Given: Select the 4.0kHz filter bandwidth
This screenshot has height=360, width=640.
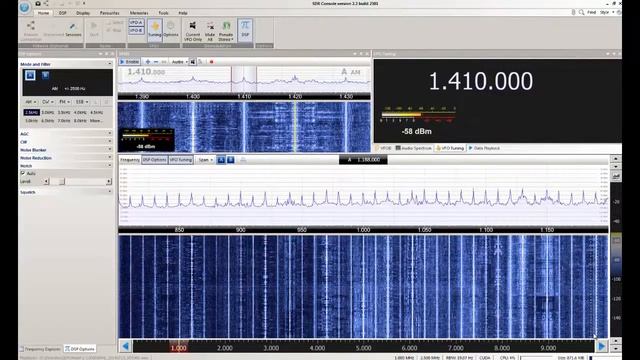Looking at the screenshot, I should (x=80, y=112).
